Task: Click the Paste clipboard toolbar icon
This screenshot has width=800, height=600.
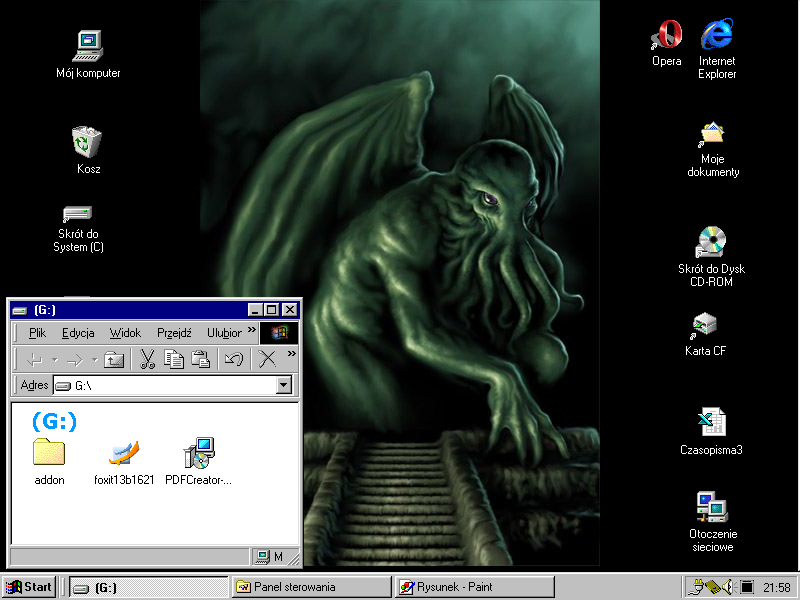Action: coord(201,359)
